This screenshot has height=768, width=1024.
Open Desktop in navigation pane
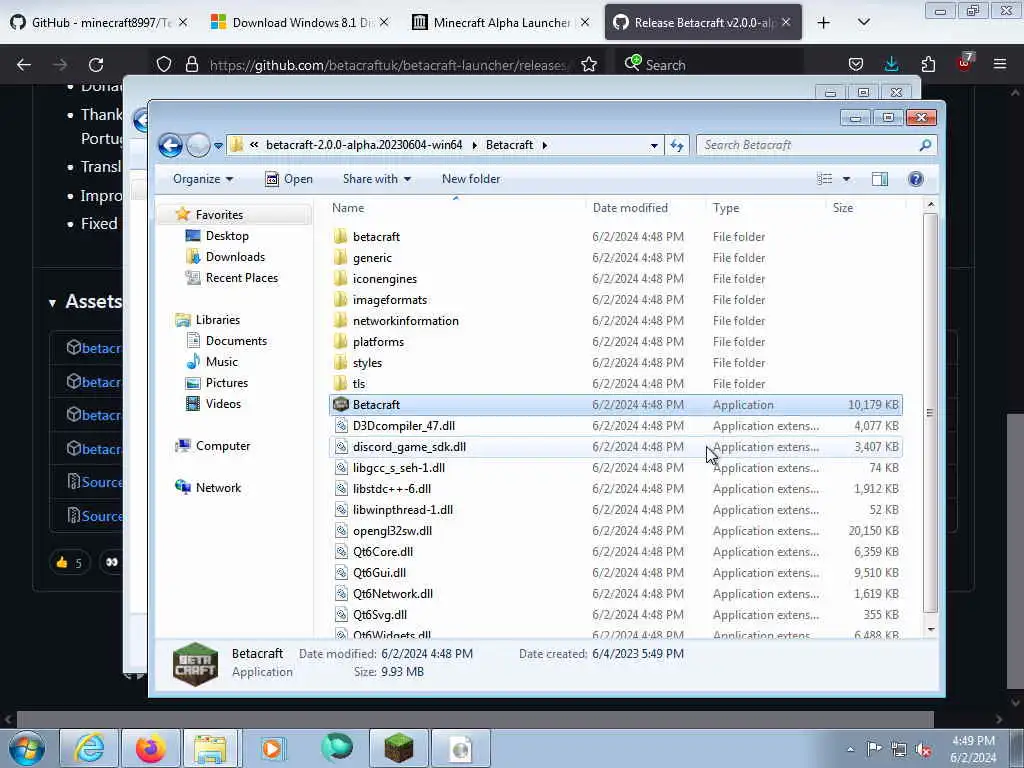(x=227, y=236)
